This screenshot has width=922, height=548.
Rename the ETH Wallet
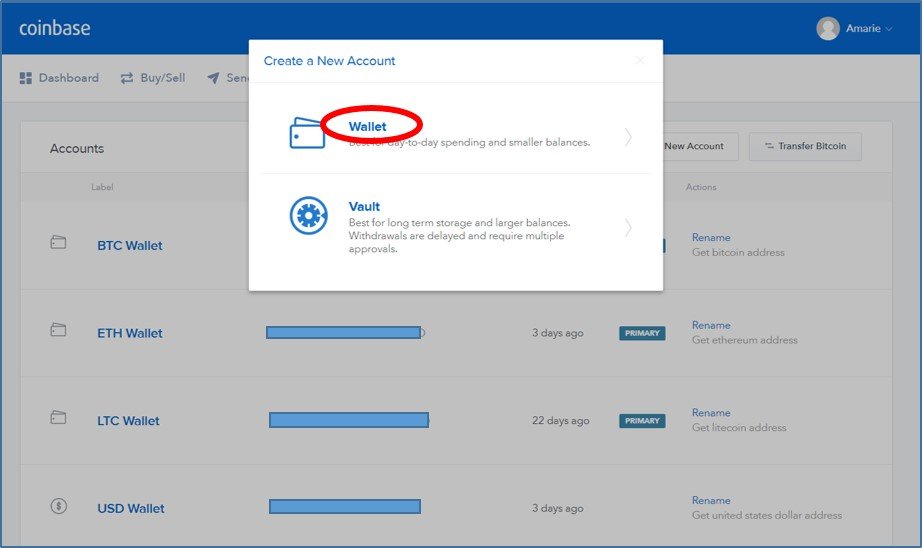[x=711, y=325]
